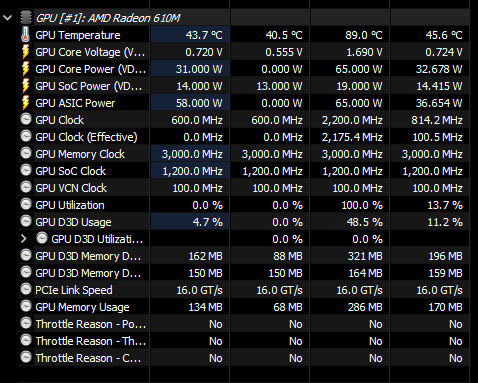The width and height of the screenshot is (478, 383).
Task: Click the 1.690 V maximum voltage value
Action: point(364,52)
